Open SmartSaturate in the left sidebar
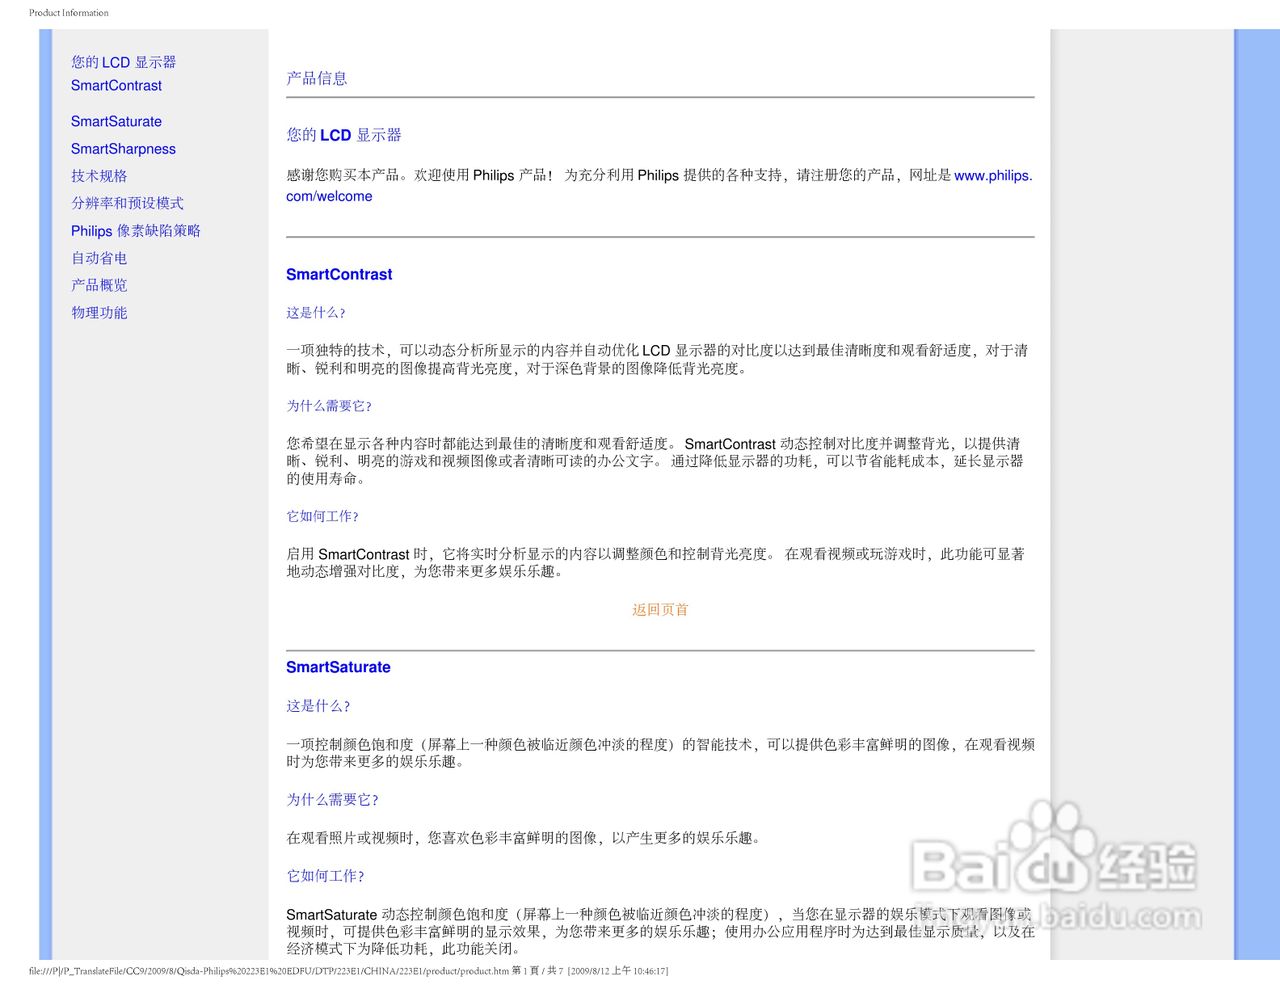The height and width of the screenshot is (989, 1280). 116,122
